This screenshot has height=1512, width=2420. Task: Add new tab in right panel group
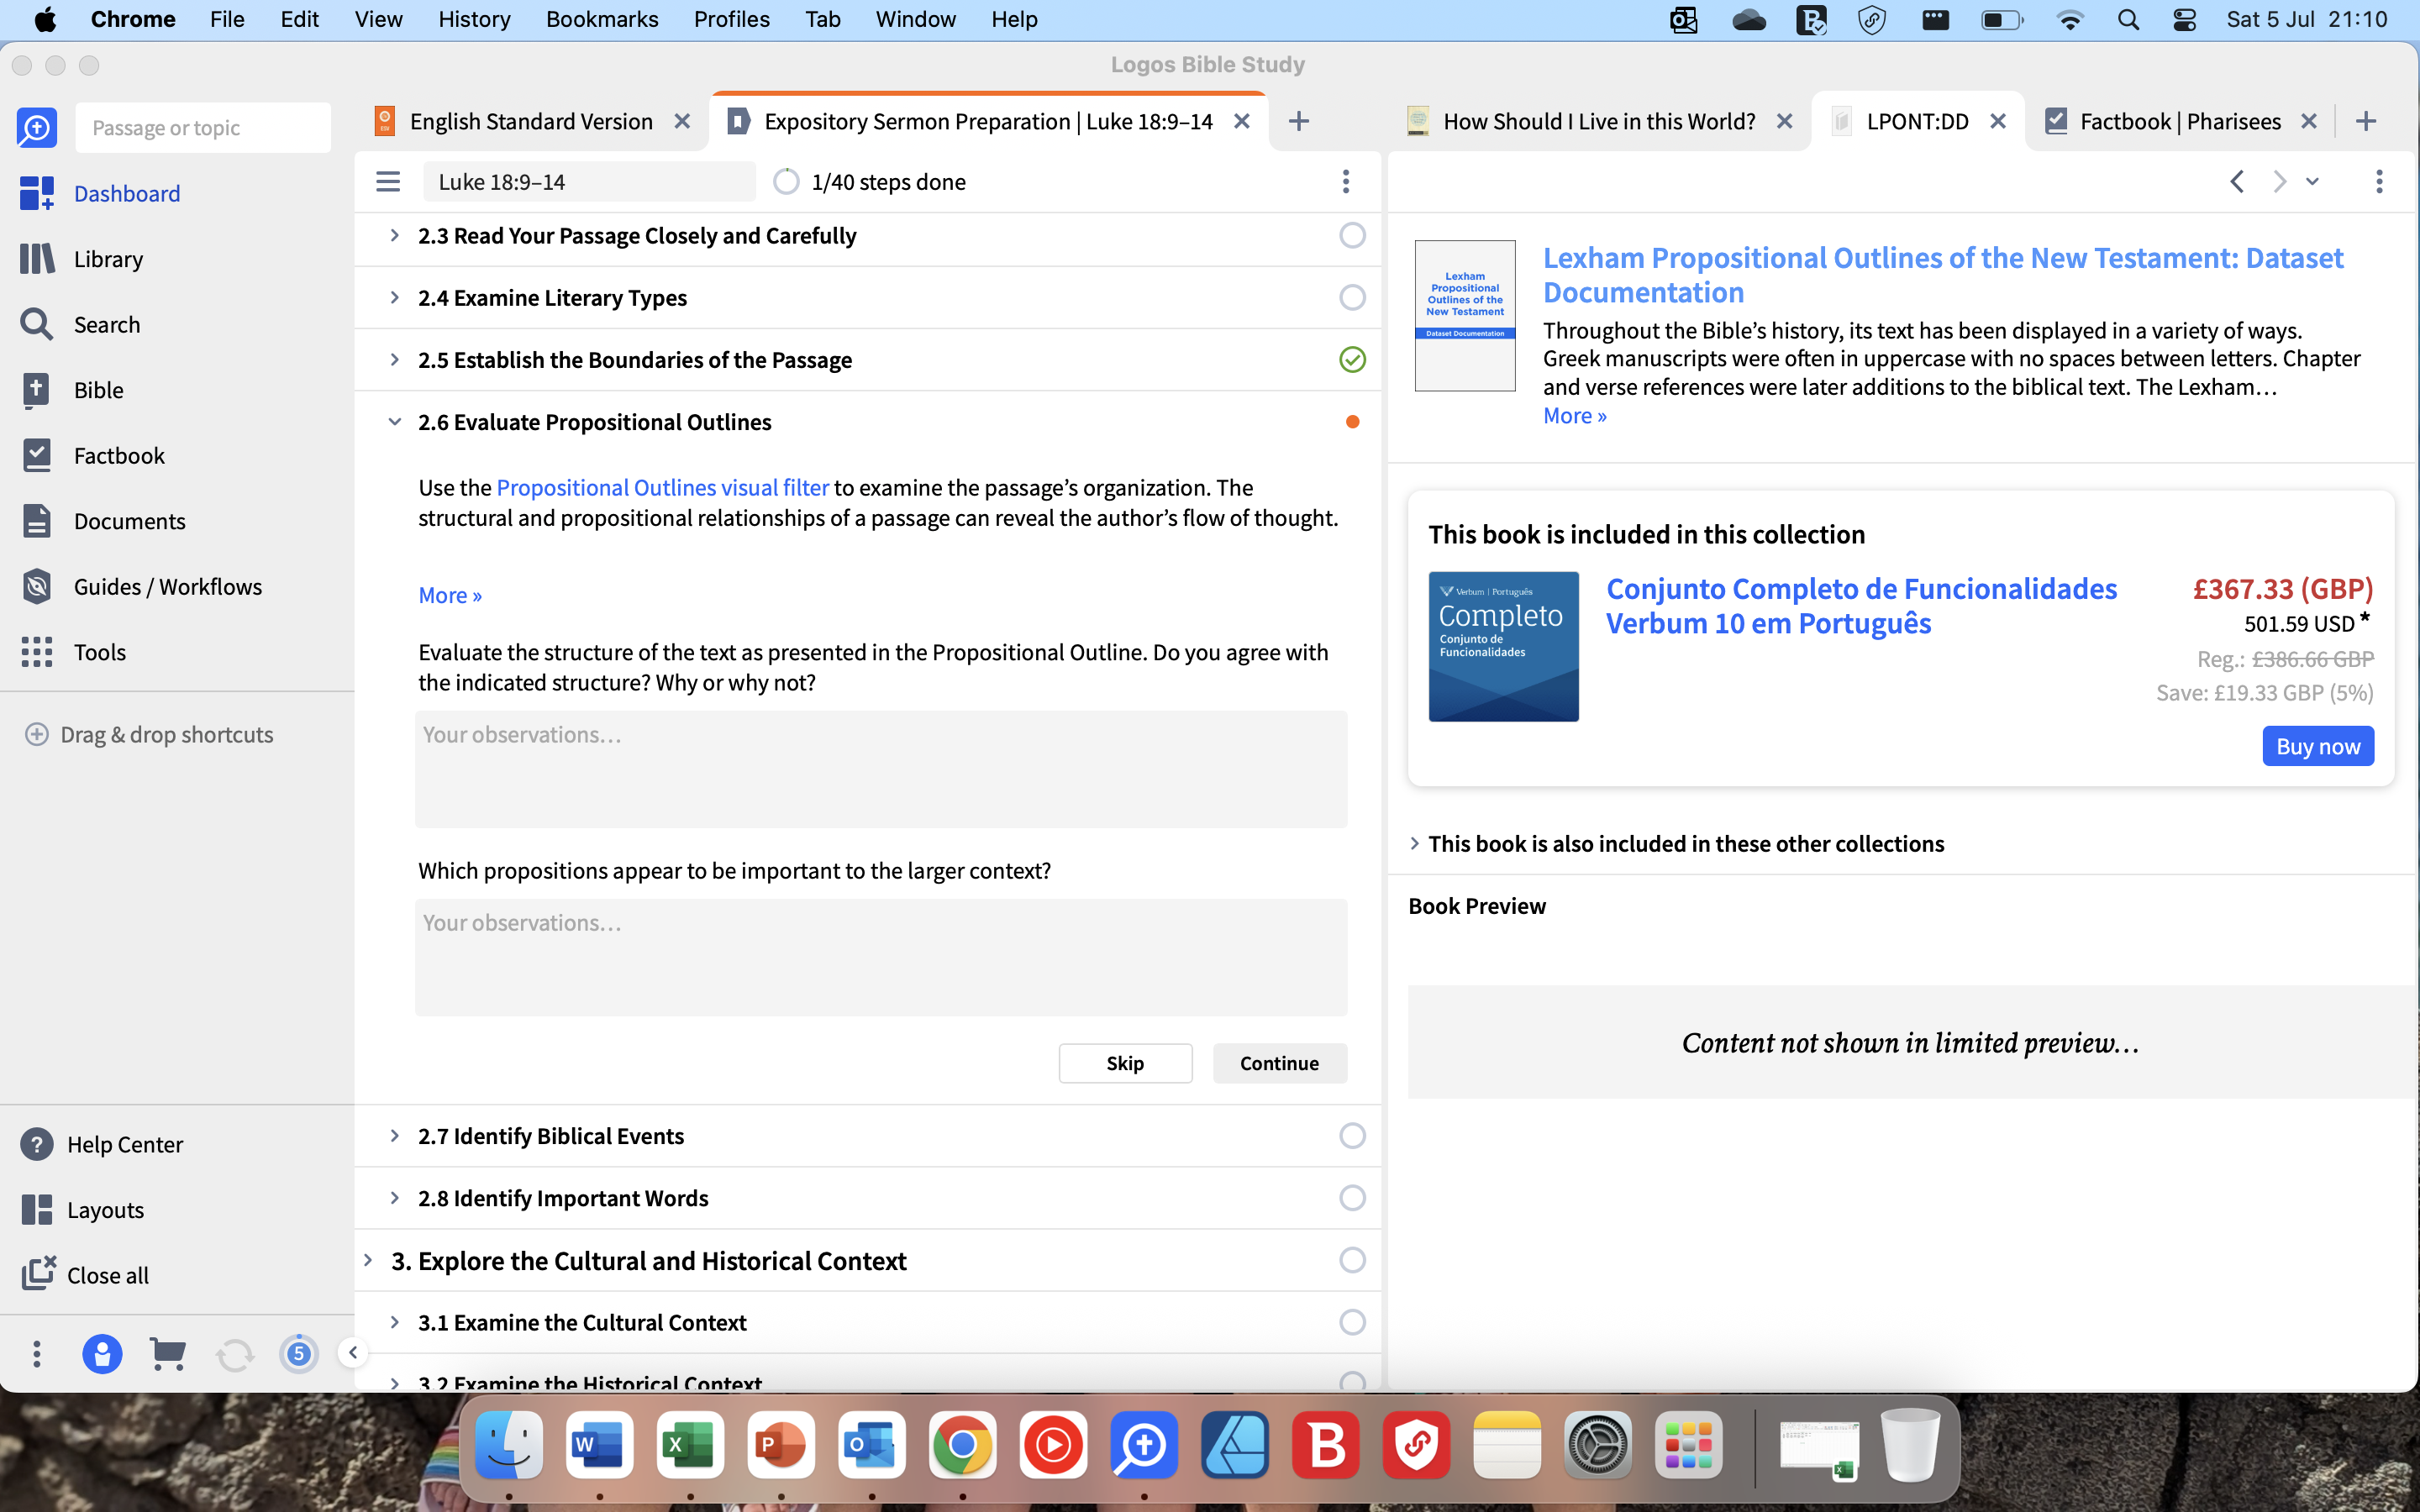pos(2366,121)
